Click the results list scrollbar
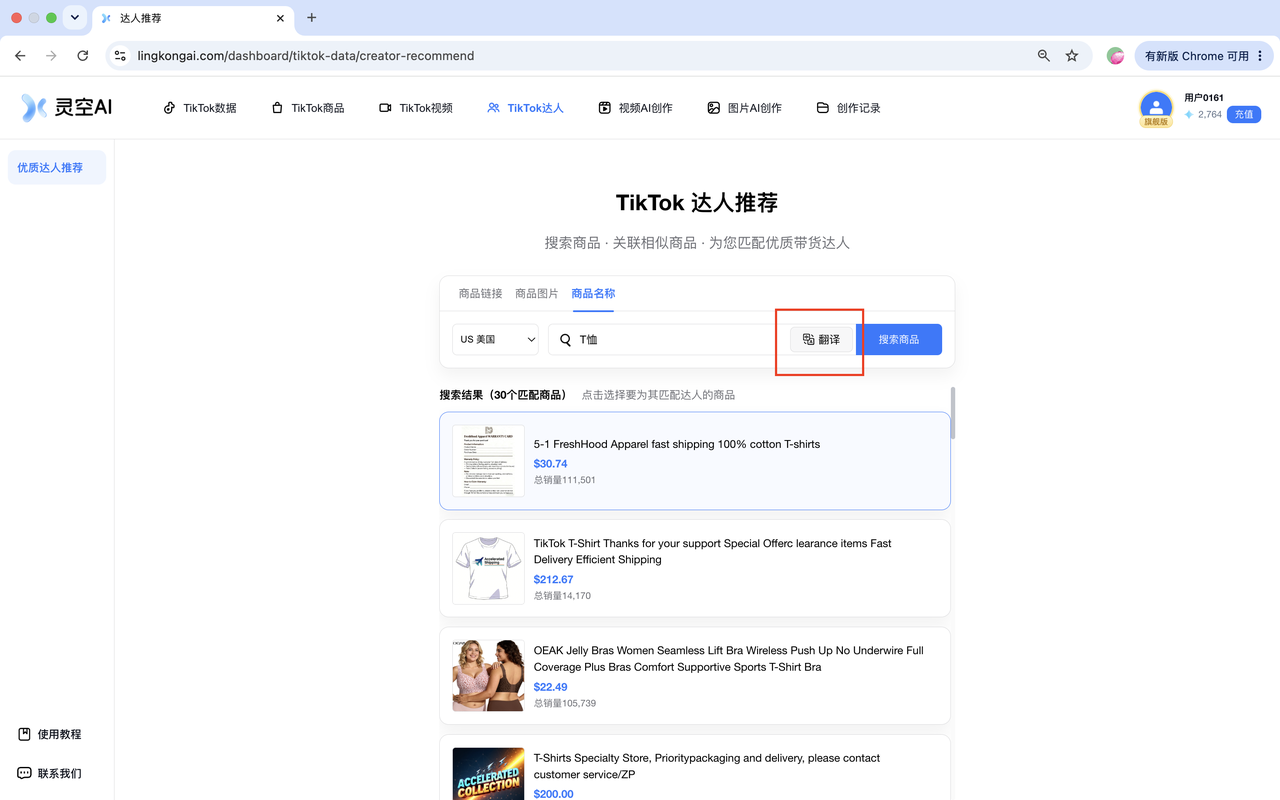Viewport: 1280px width, 800px height. pos(952,413)
